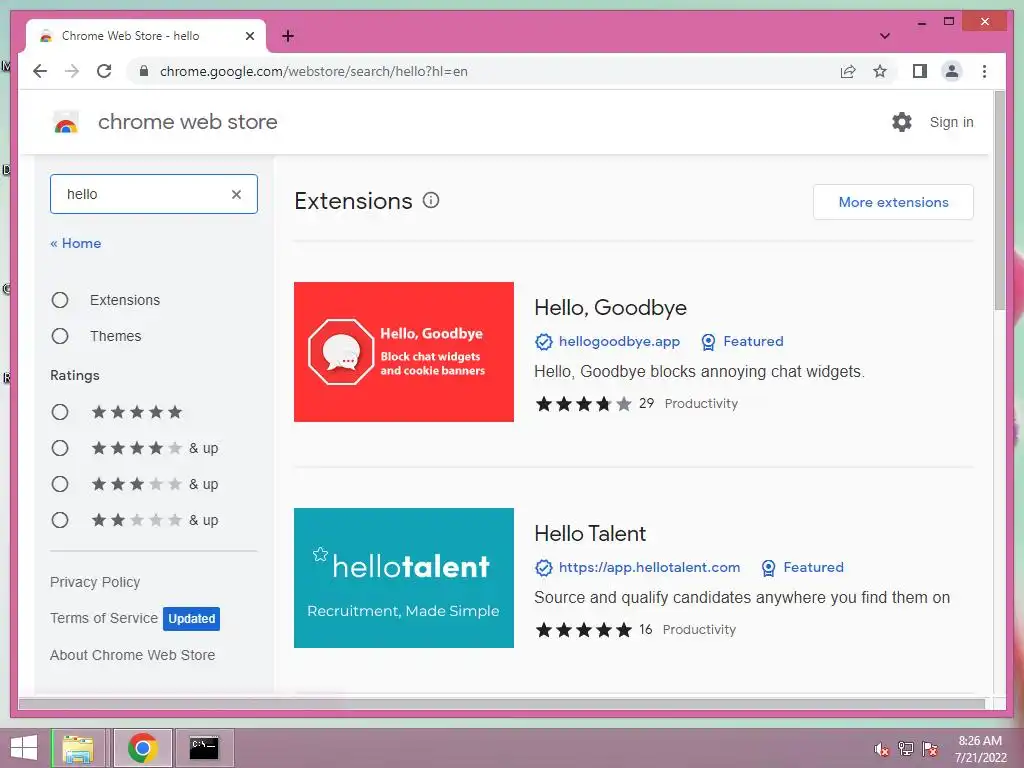Show info icon next to Extensions heading
The height and width of the screenshot is (768, 1024).
pyautogui.click(x=431, y=200)
